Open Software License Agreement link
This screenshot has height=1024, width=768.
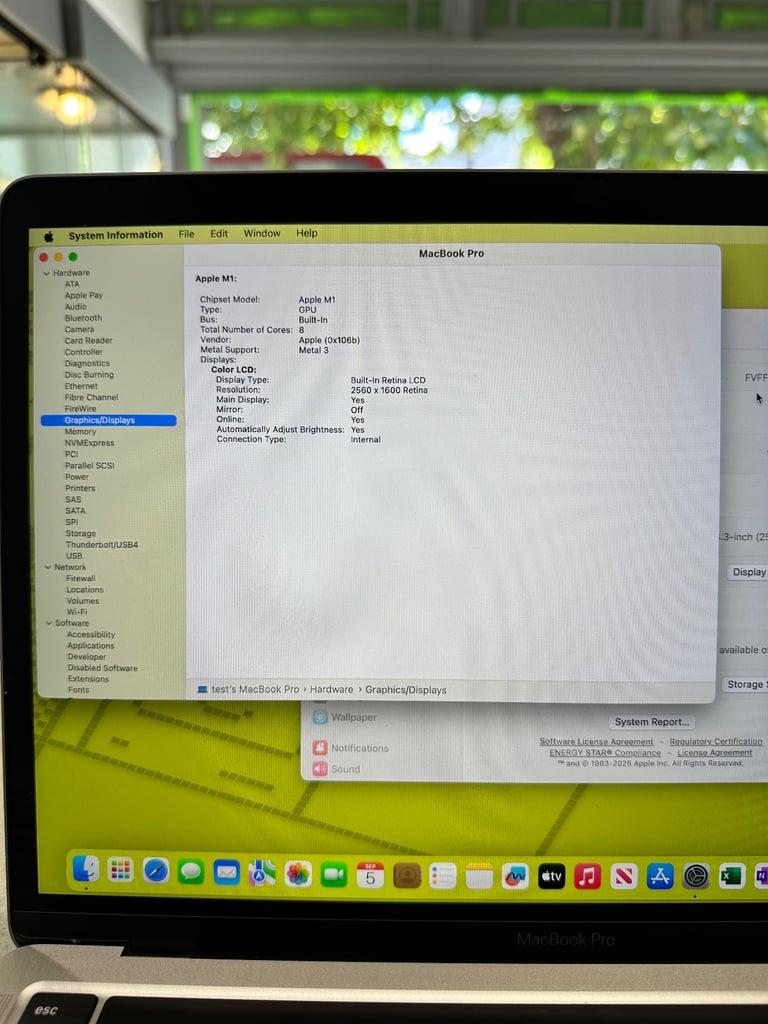pos(596,741)
